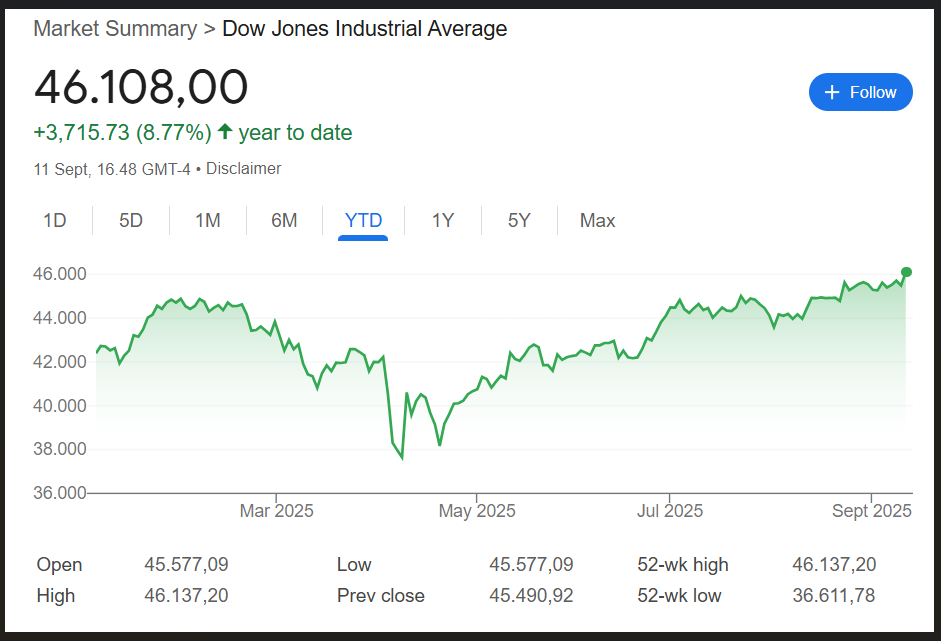Click the green endpoint dot on chart
The width and height of the screenshot is (941, 641).
point(906,272)
